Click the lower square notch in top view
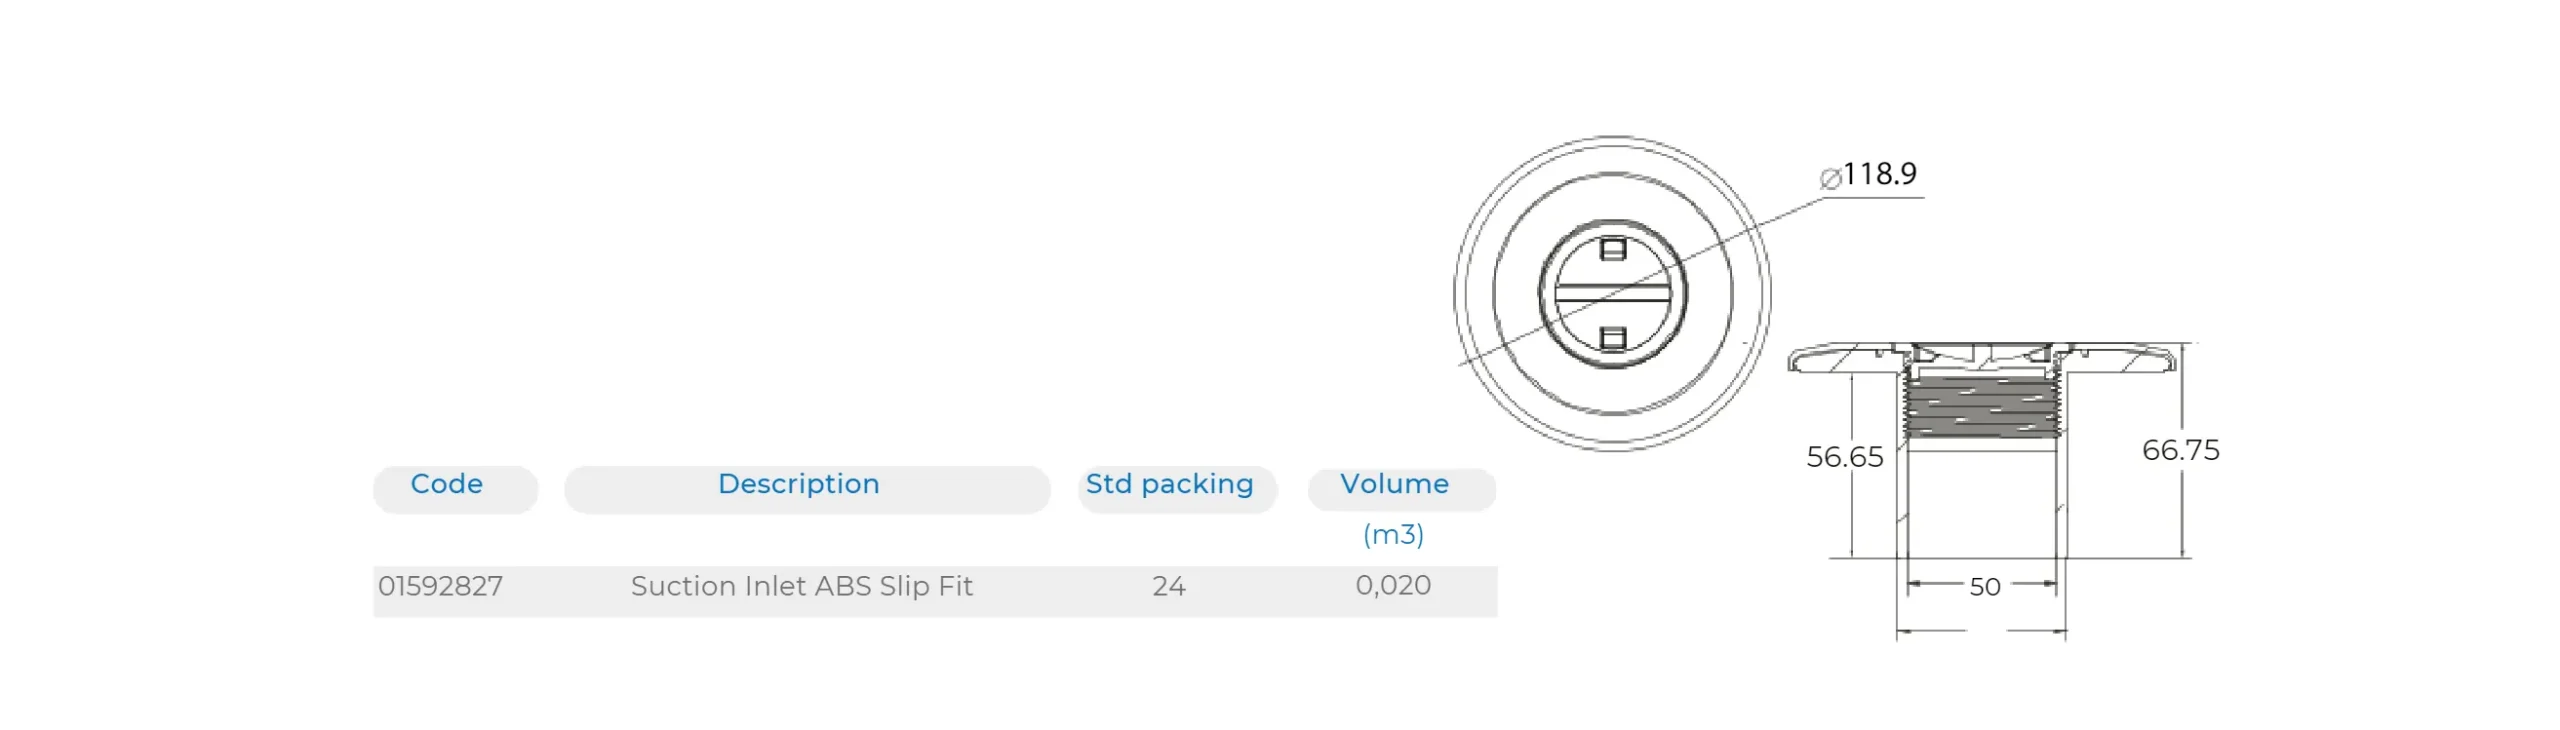2560x730 pixels. point(1612,338)
